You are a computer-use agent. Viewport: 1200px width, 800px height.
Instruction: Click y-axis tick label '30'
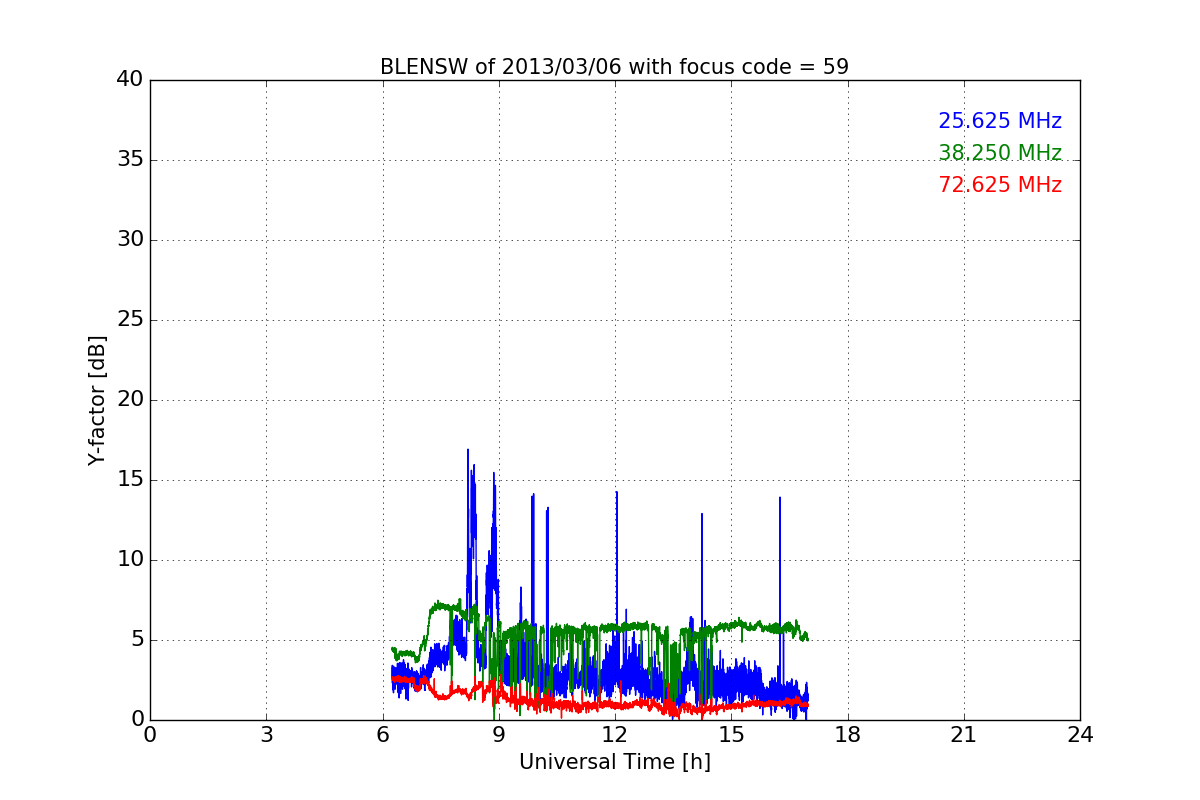pos(130,240)
